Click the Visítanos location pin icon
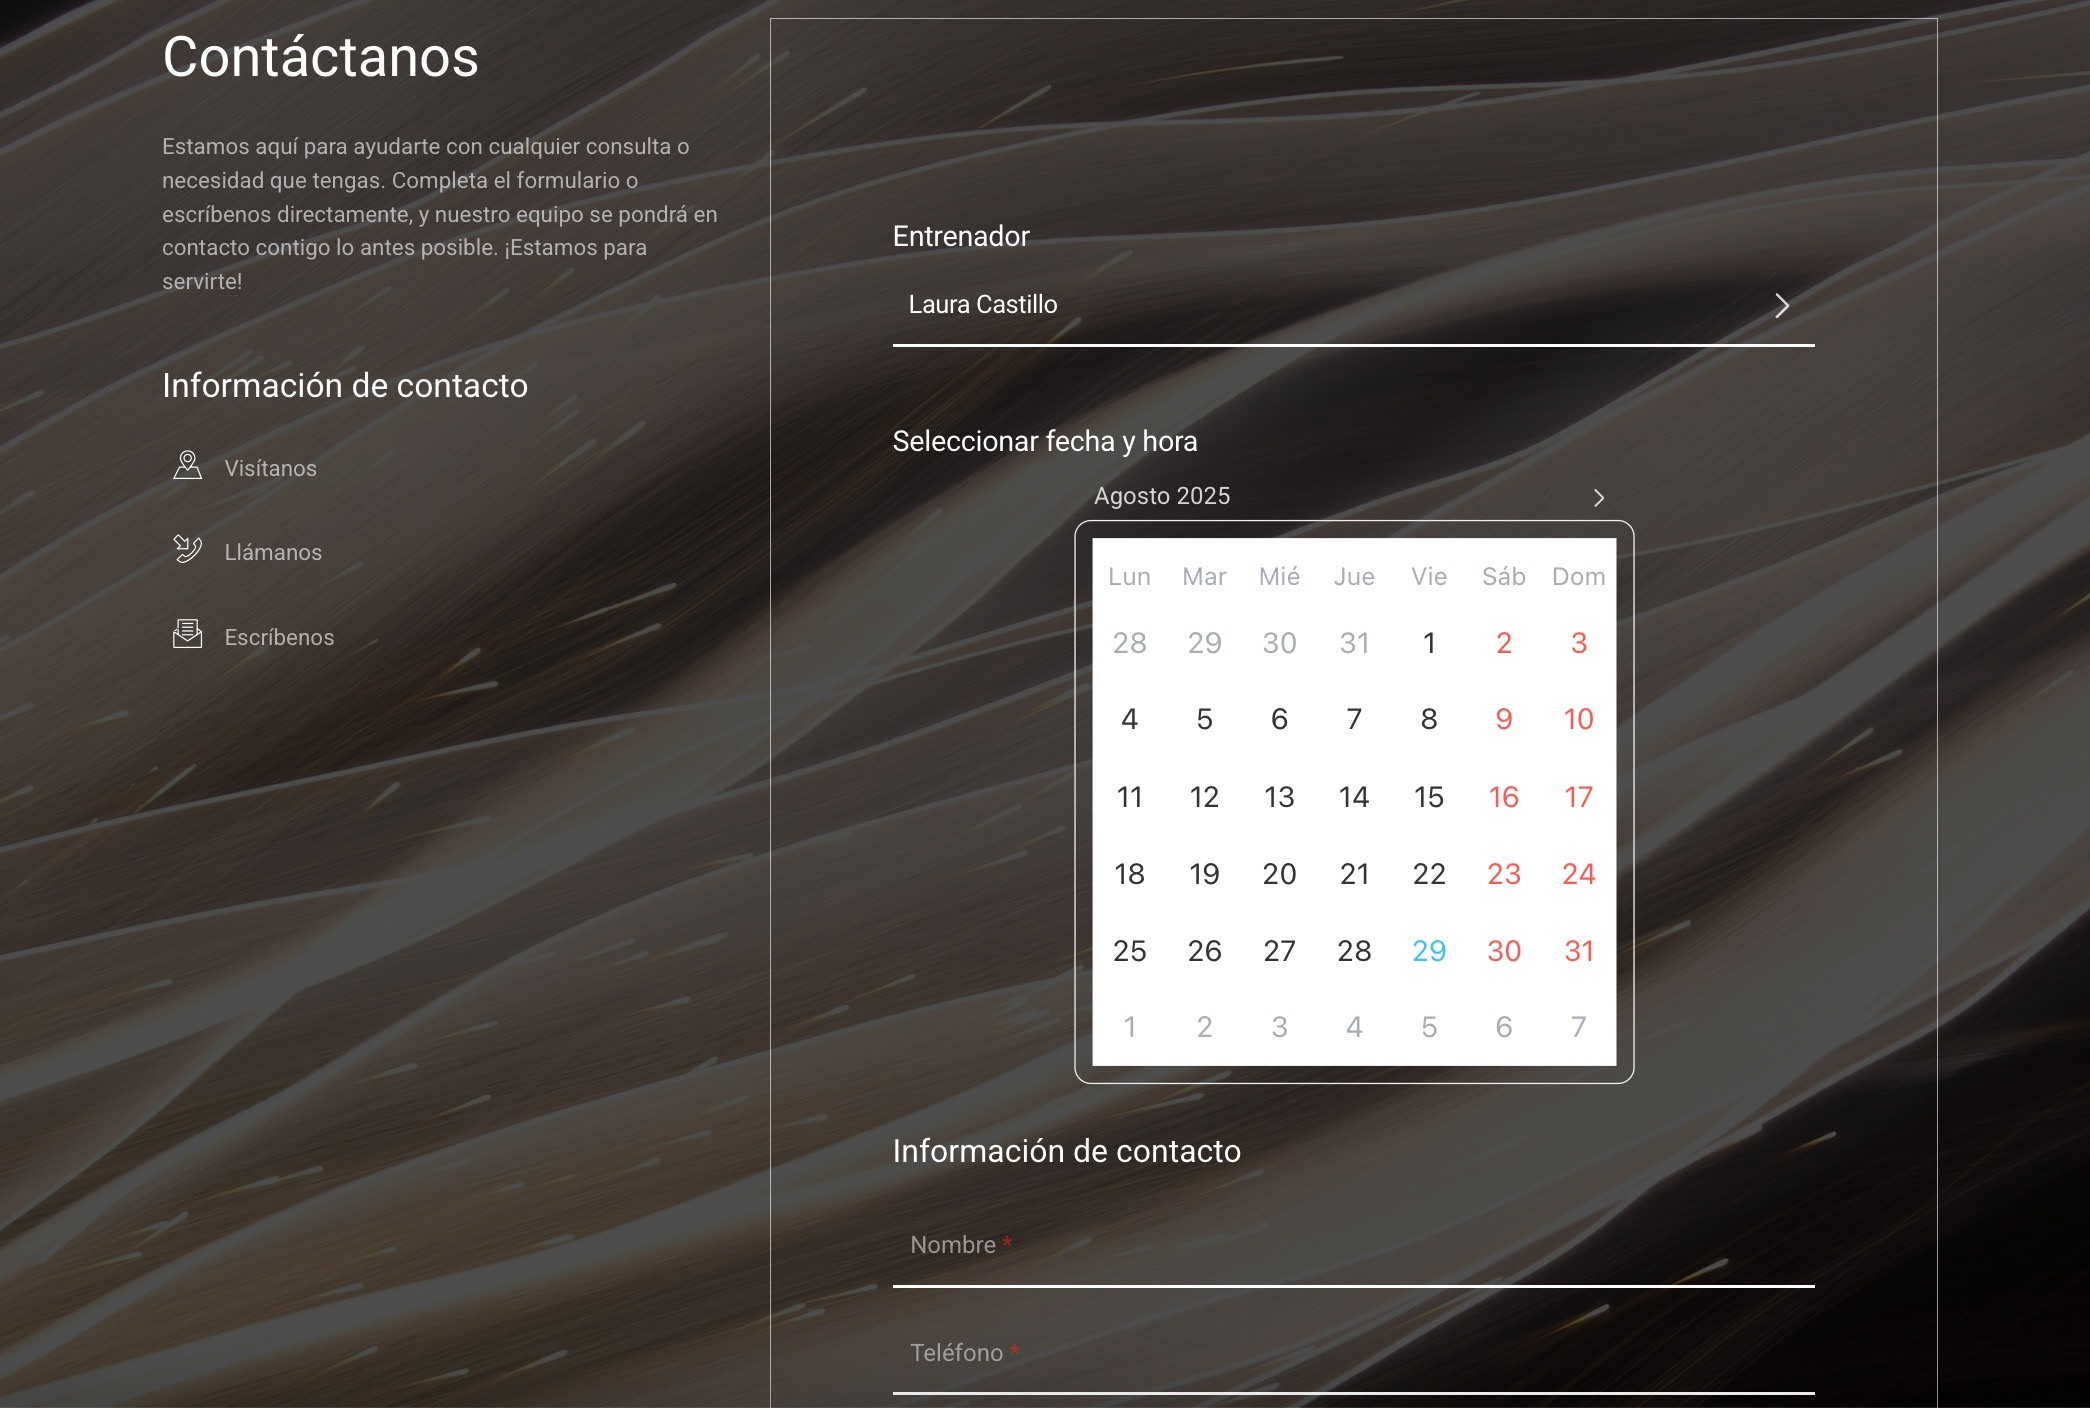The height and width of the screenshot is (1408, 2090). coord(187,466)
